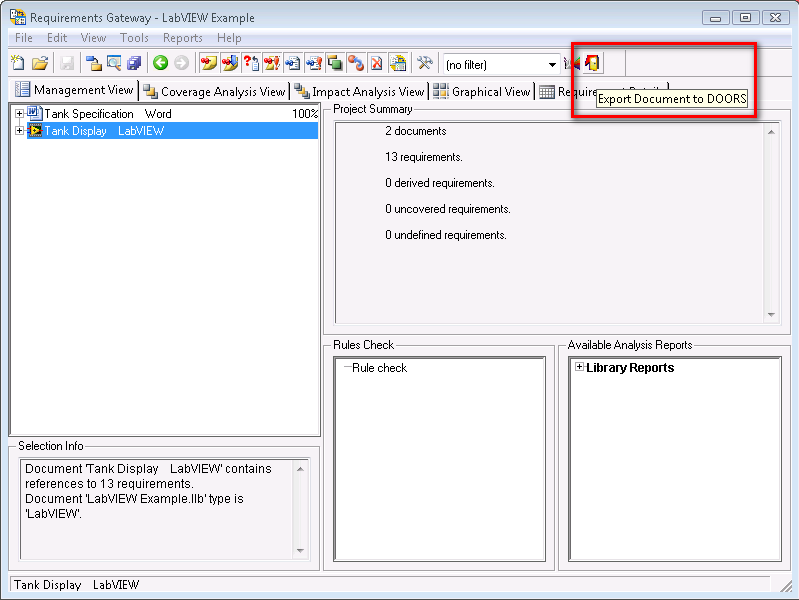Click the New project toolbar icon
The width and height of the screenshot is (799, 600).
pos(17,64)
